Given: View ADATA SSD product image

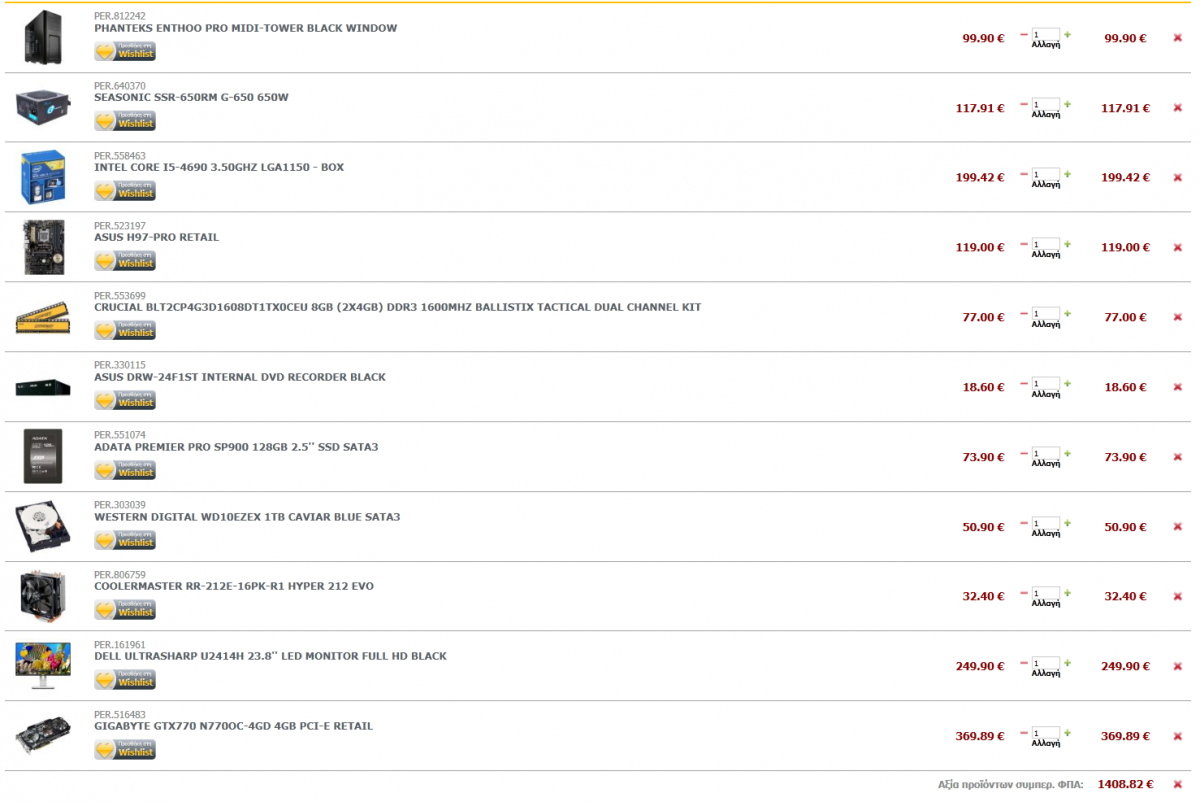Looking at the screenshot, I should click(43, 456).
